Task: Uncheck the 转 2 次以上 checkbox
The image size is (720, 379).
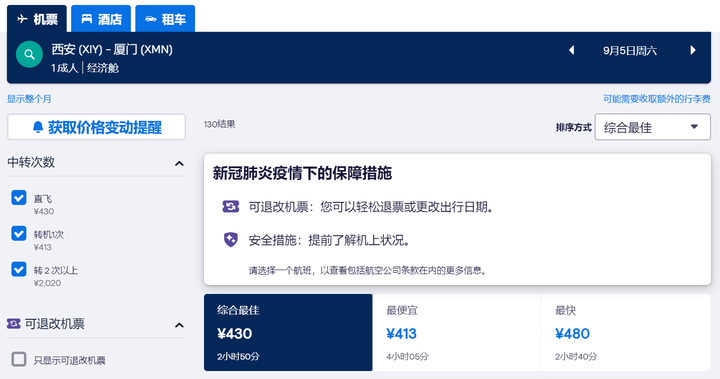Action: (x=19, y=269)
